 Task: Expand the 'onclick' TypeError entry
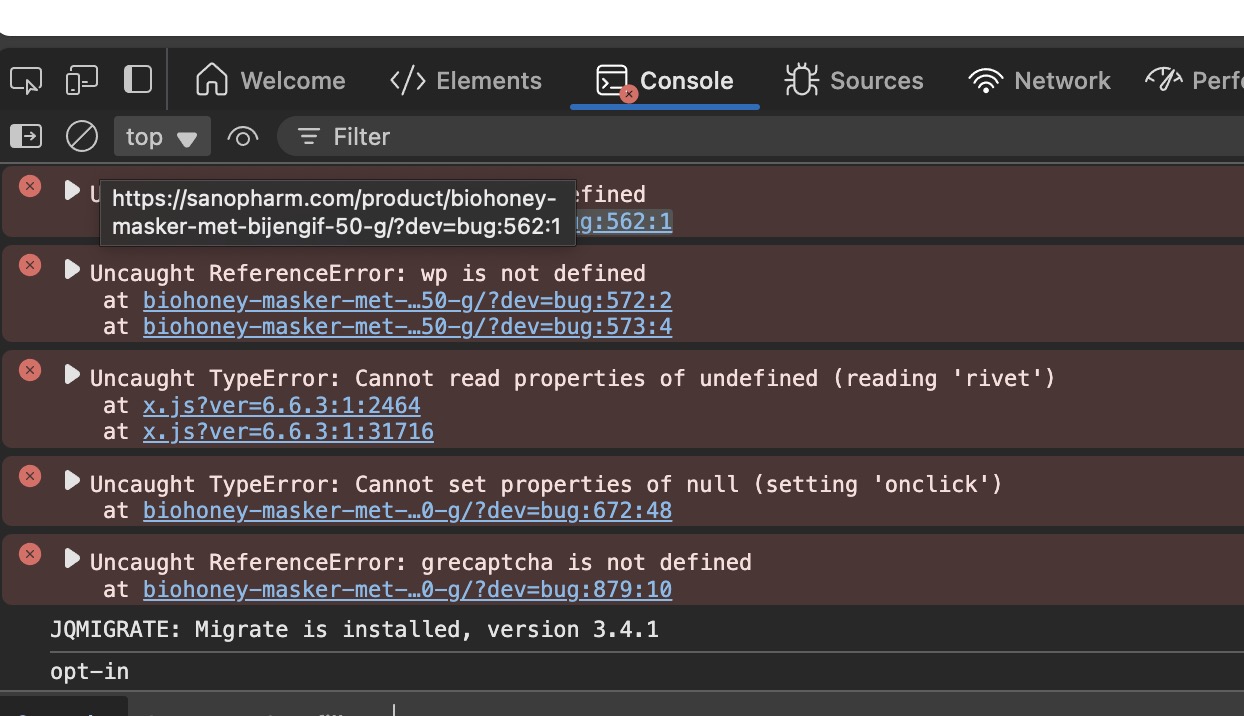(71, 480)
